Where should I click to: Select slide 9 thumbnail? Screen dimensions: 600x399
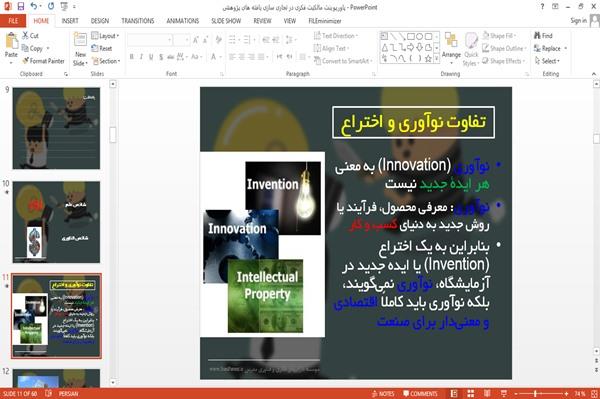(56, 128)
